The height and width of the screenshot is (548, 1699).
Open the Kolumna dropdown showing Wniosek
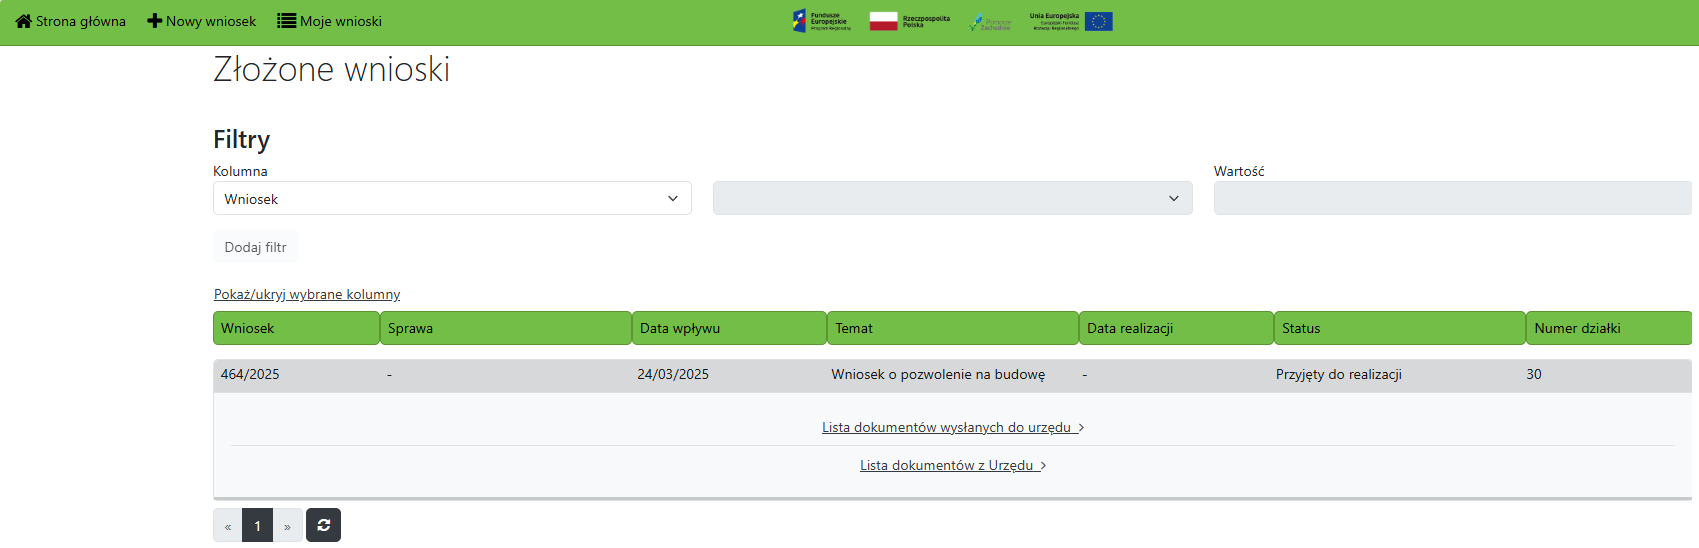pyautogui.click(x=452, y=198)
